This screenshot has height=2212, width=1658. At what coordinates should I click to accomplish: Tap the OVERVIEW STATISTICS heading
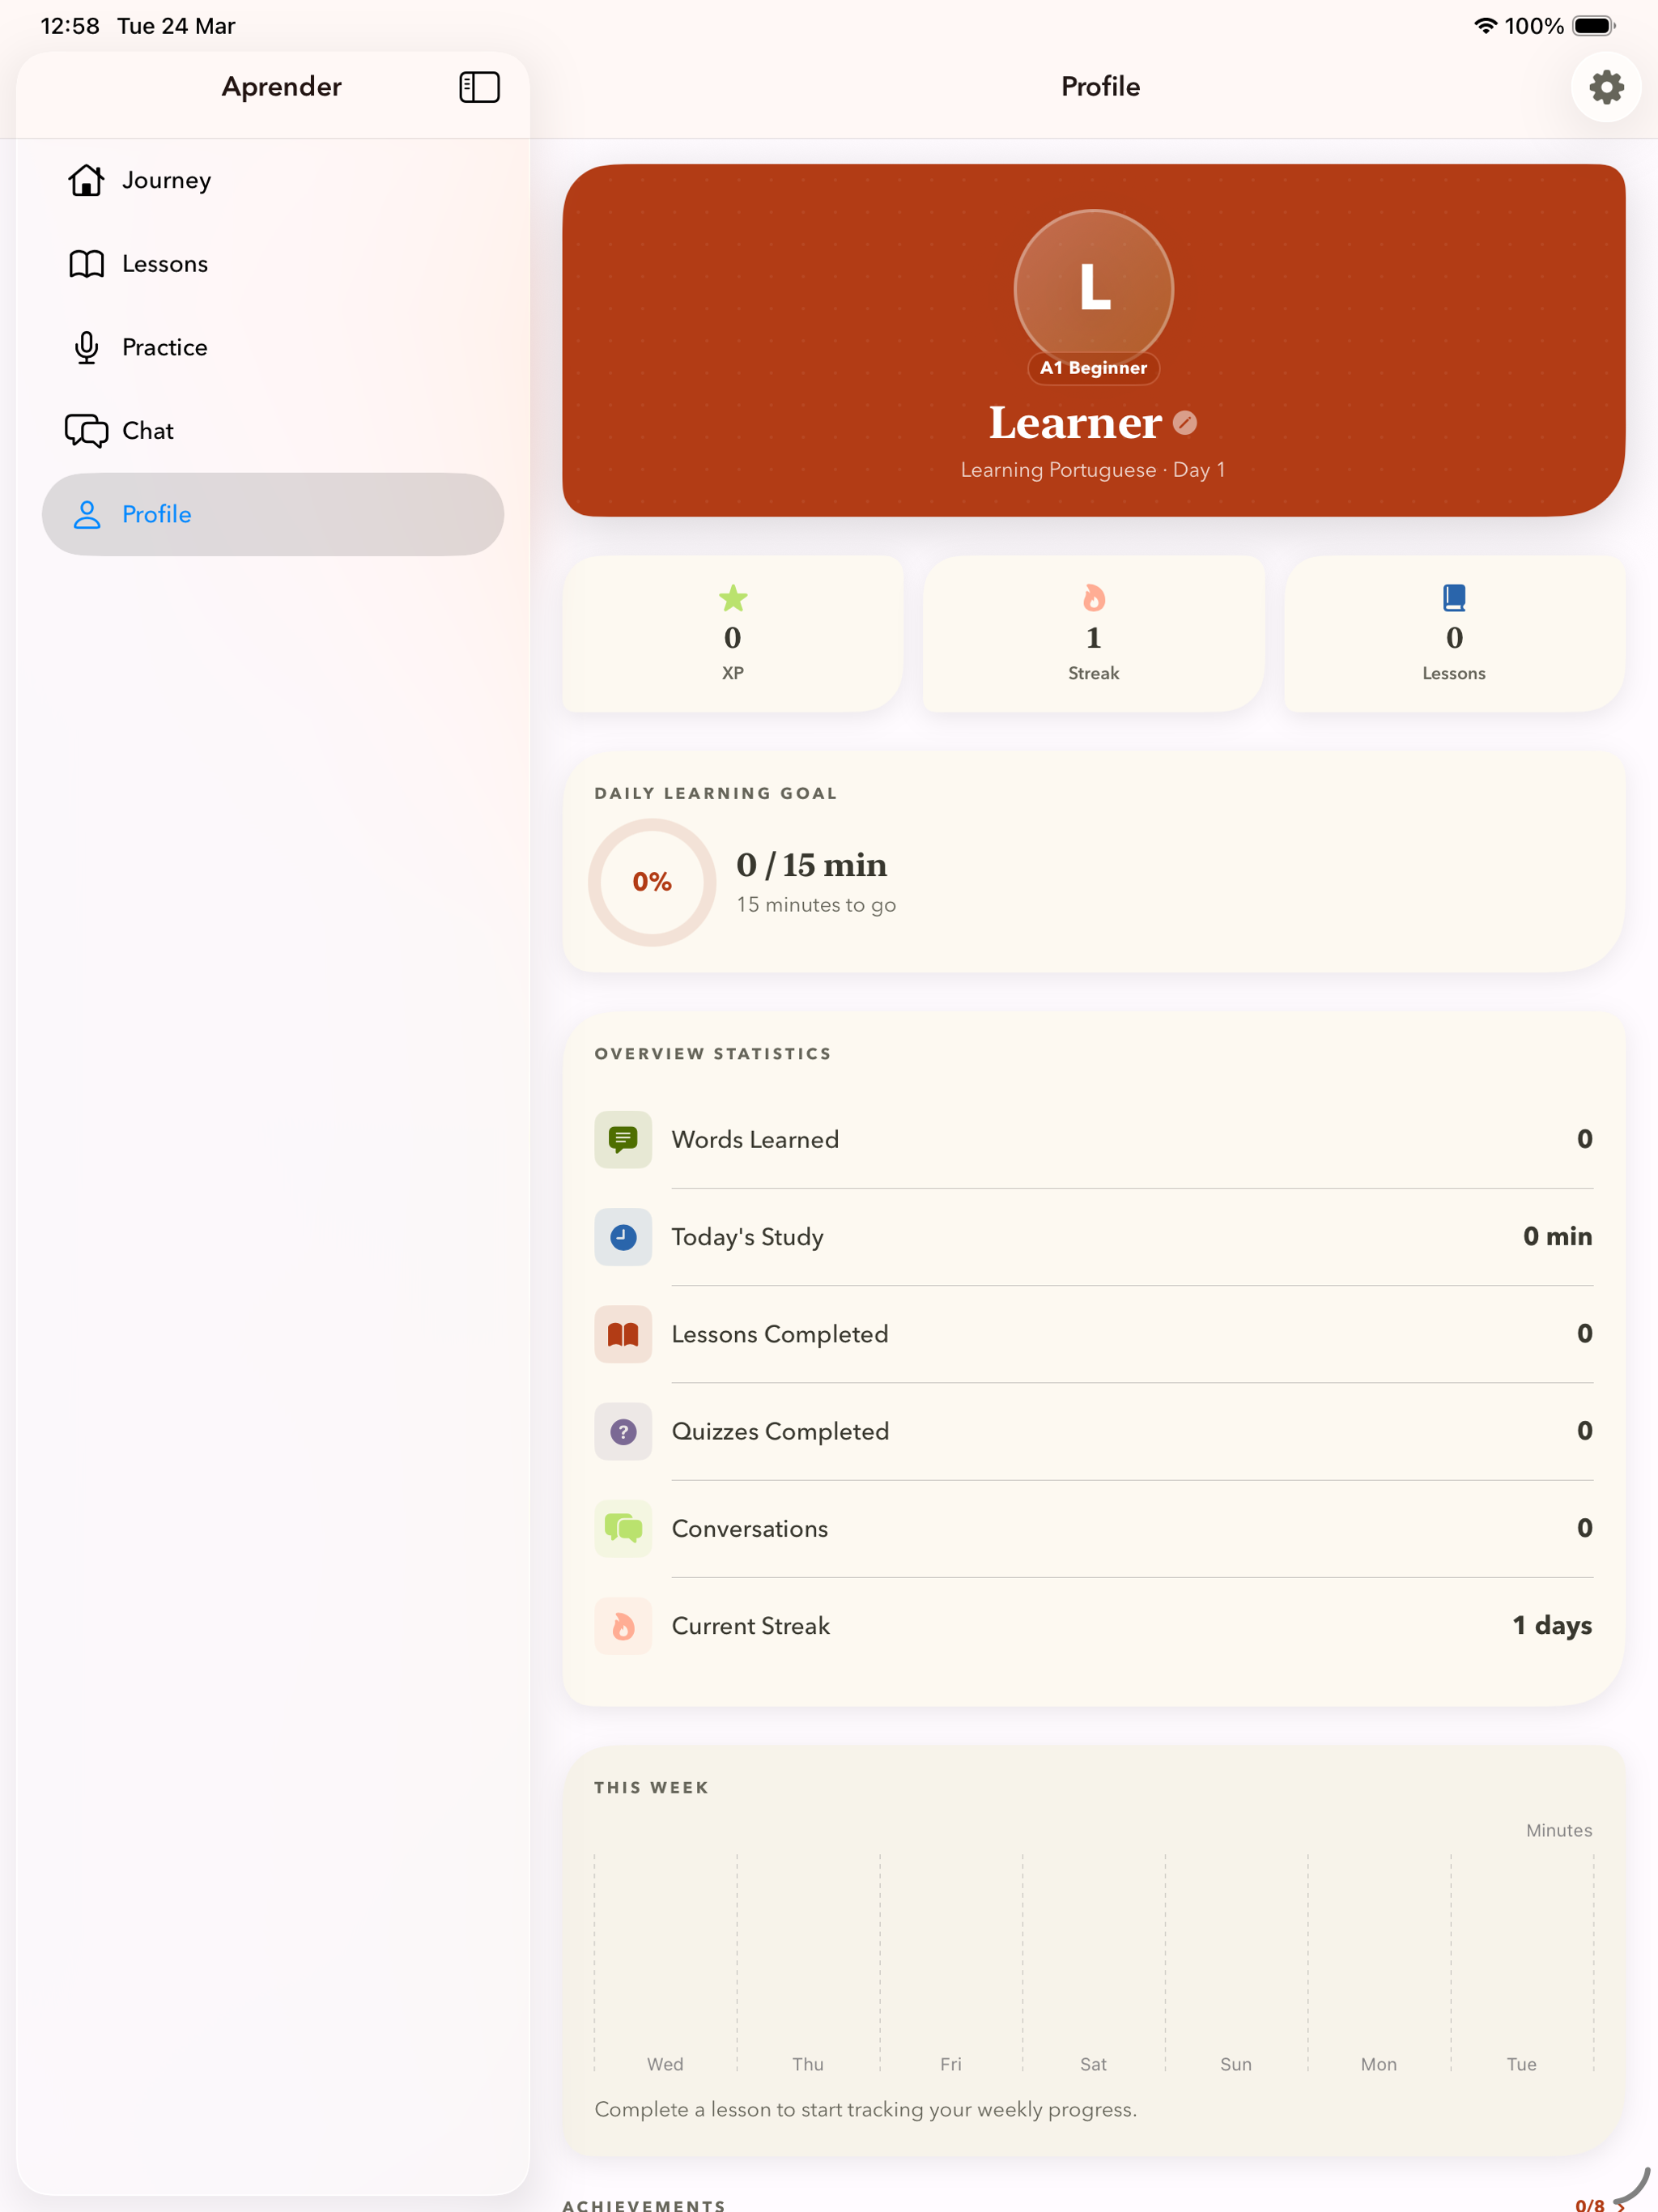click(713, 1054)
